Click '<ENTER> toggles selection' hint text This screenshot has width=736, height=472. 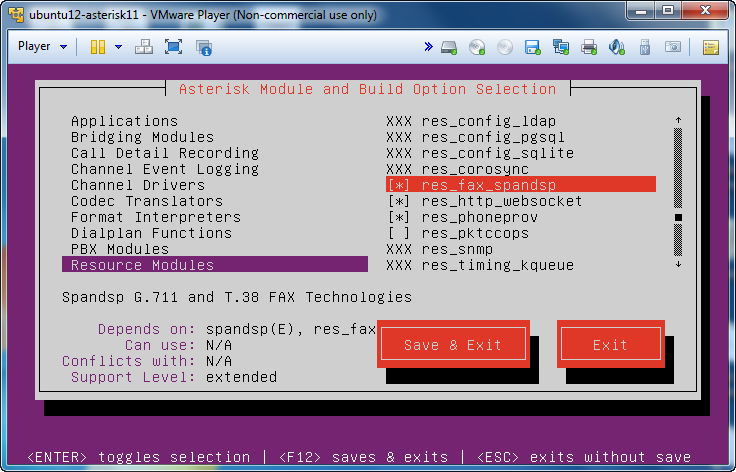pos(138,457)
